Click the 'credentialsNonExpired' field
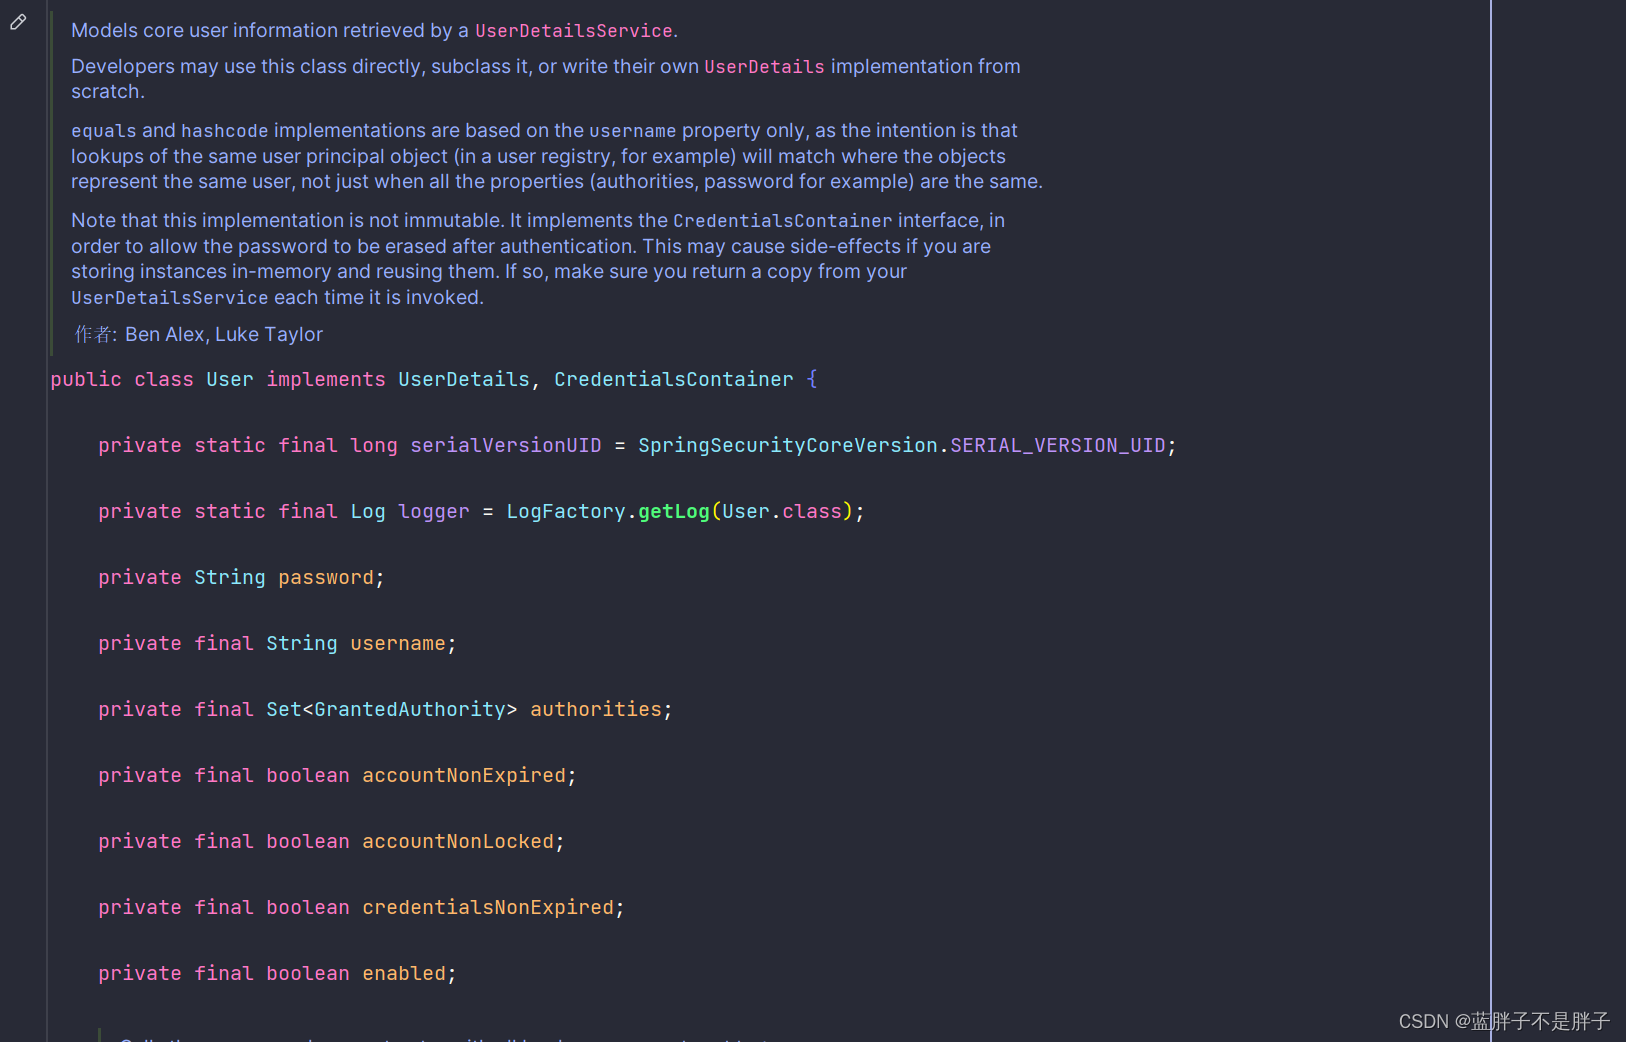 click(488, 908)
